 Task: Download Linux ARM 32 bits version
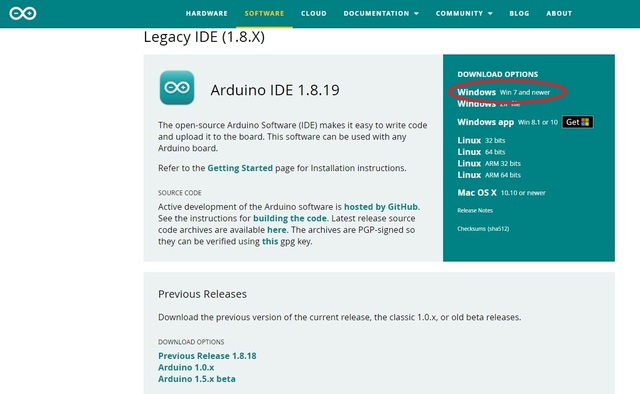[x=489, y=163]
